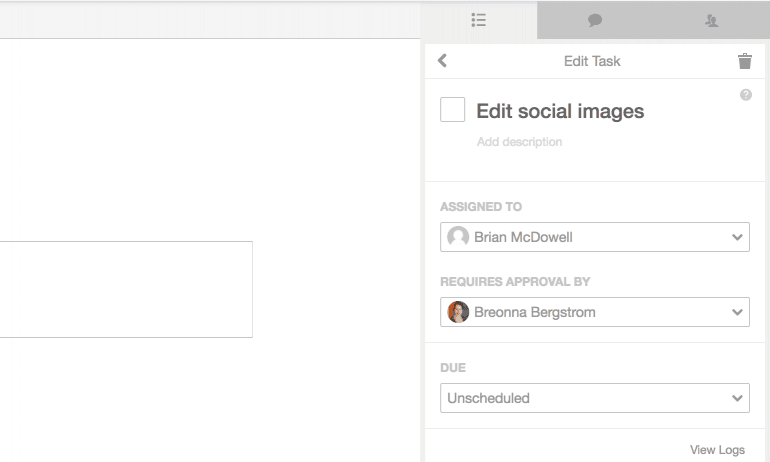
Task: Open the comments speech bubble tab
Action: [595, 20]
